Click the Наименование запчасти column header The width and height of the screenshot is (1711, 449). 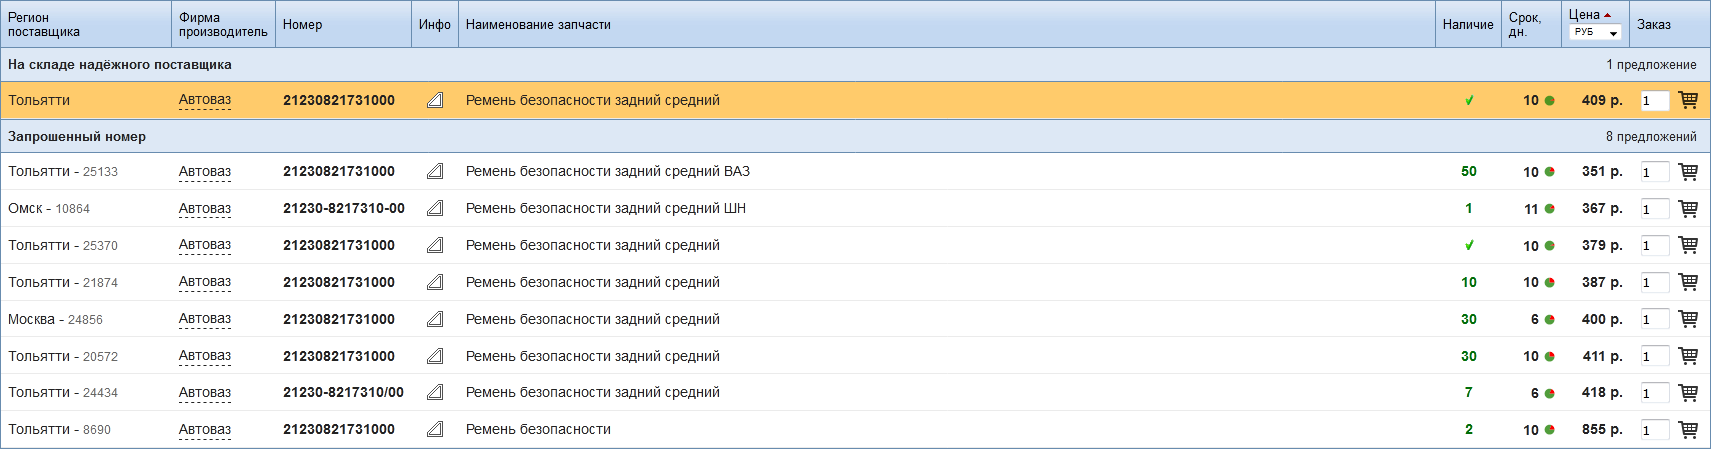[x=538, y=24]
